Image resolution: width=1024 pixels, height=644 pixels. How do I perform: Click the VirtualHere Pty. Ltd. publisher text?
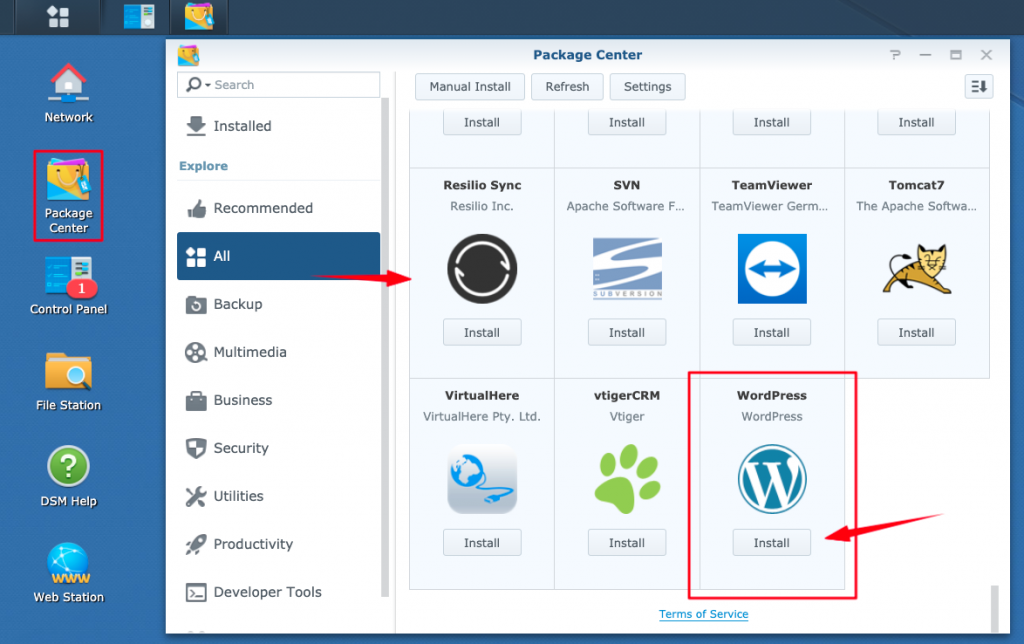482,417
